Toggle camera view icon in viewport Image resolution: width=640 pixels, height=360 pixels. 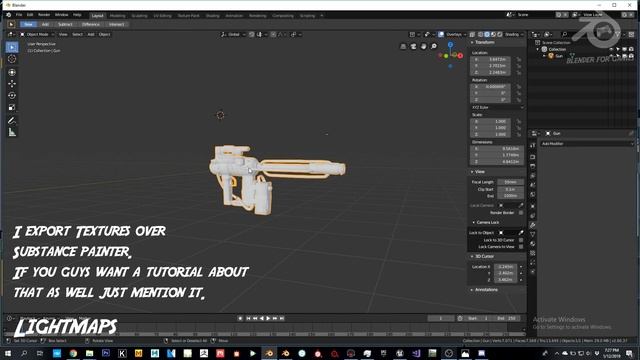point(413,47)
